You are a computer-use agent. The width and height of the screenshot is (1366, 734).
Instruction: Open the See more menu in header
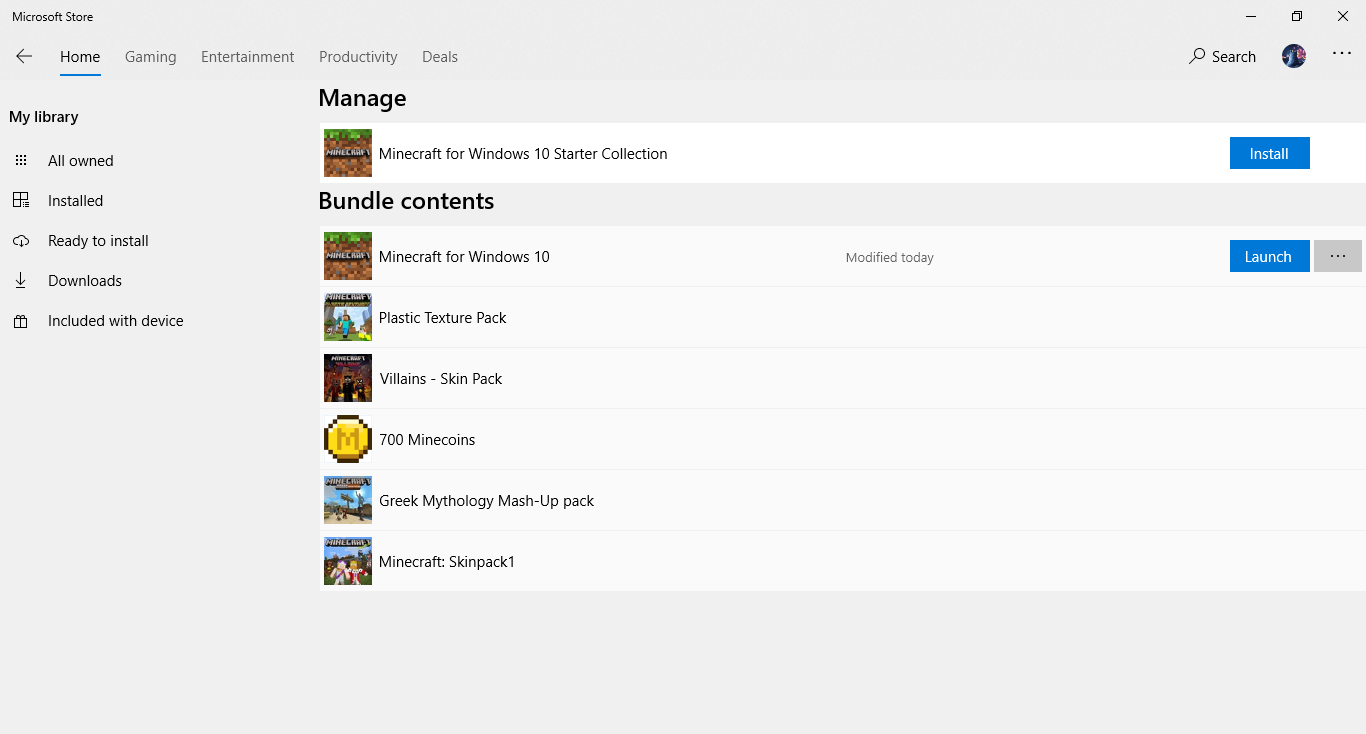point(1342,55)
